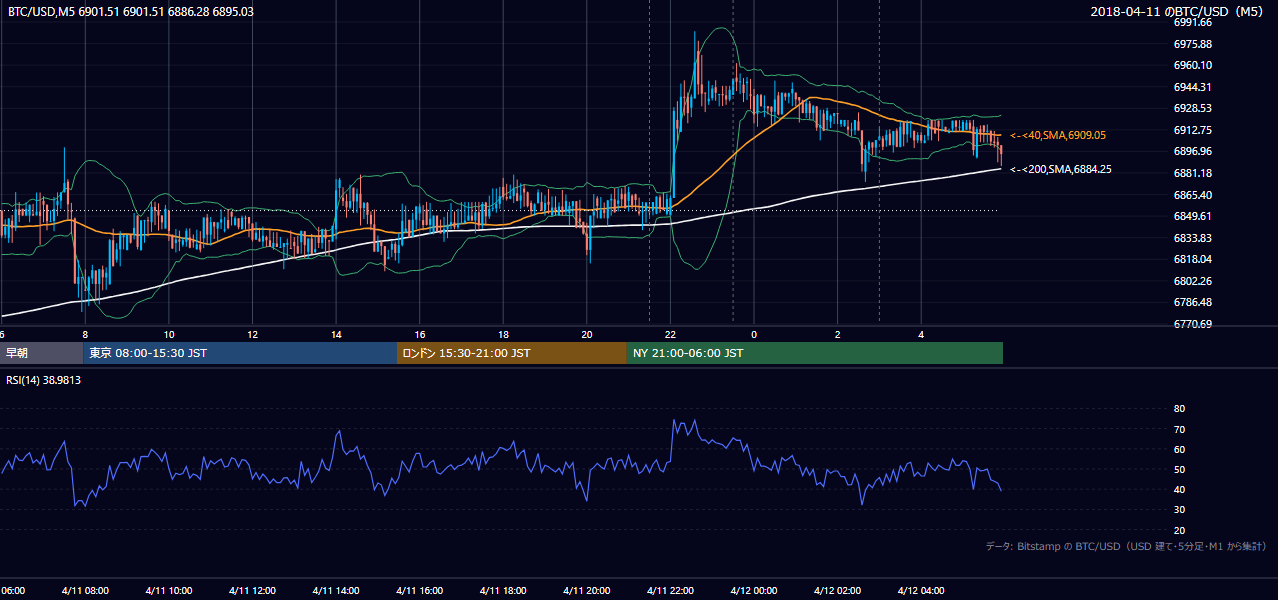Click price axis value 6896.96

1192,151
